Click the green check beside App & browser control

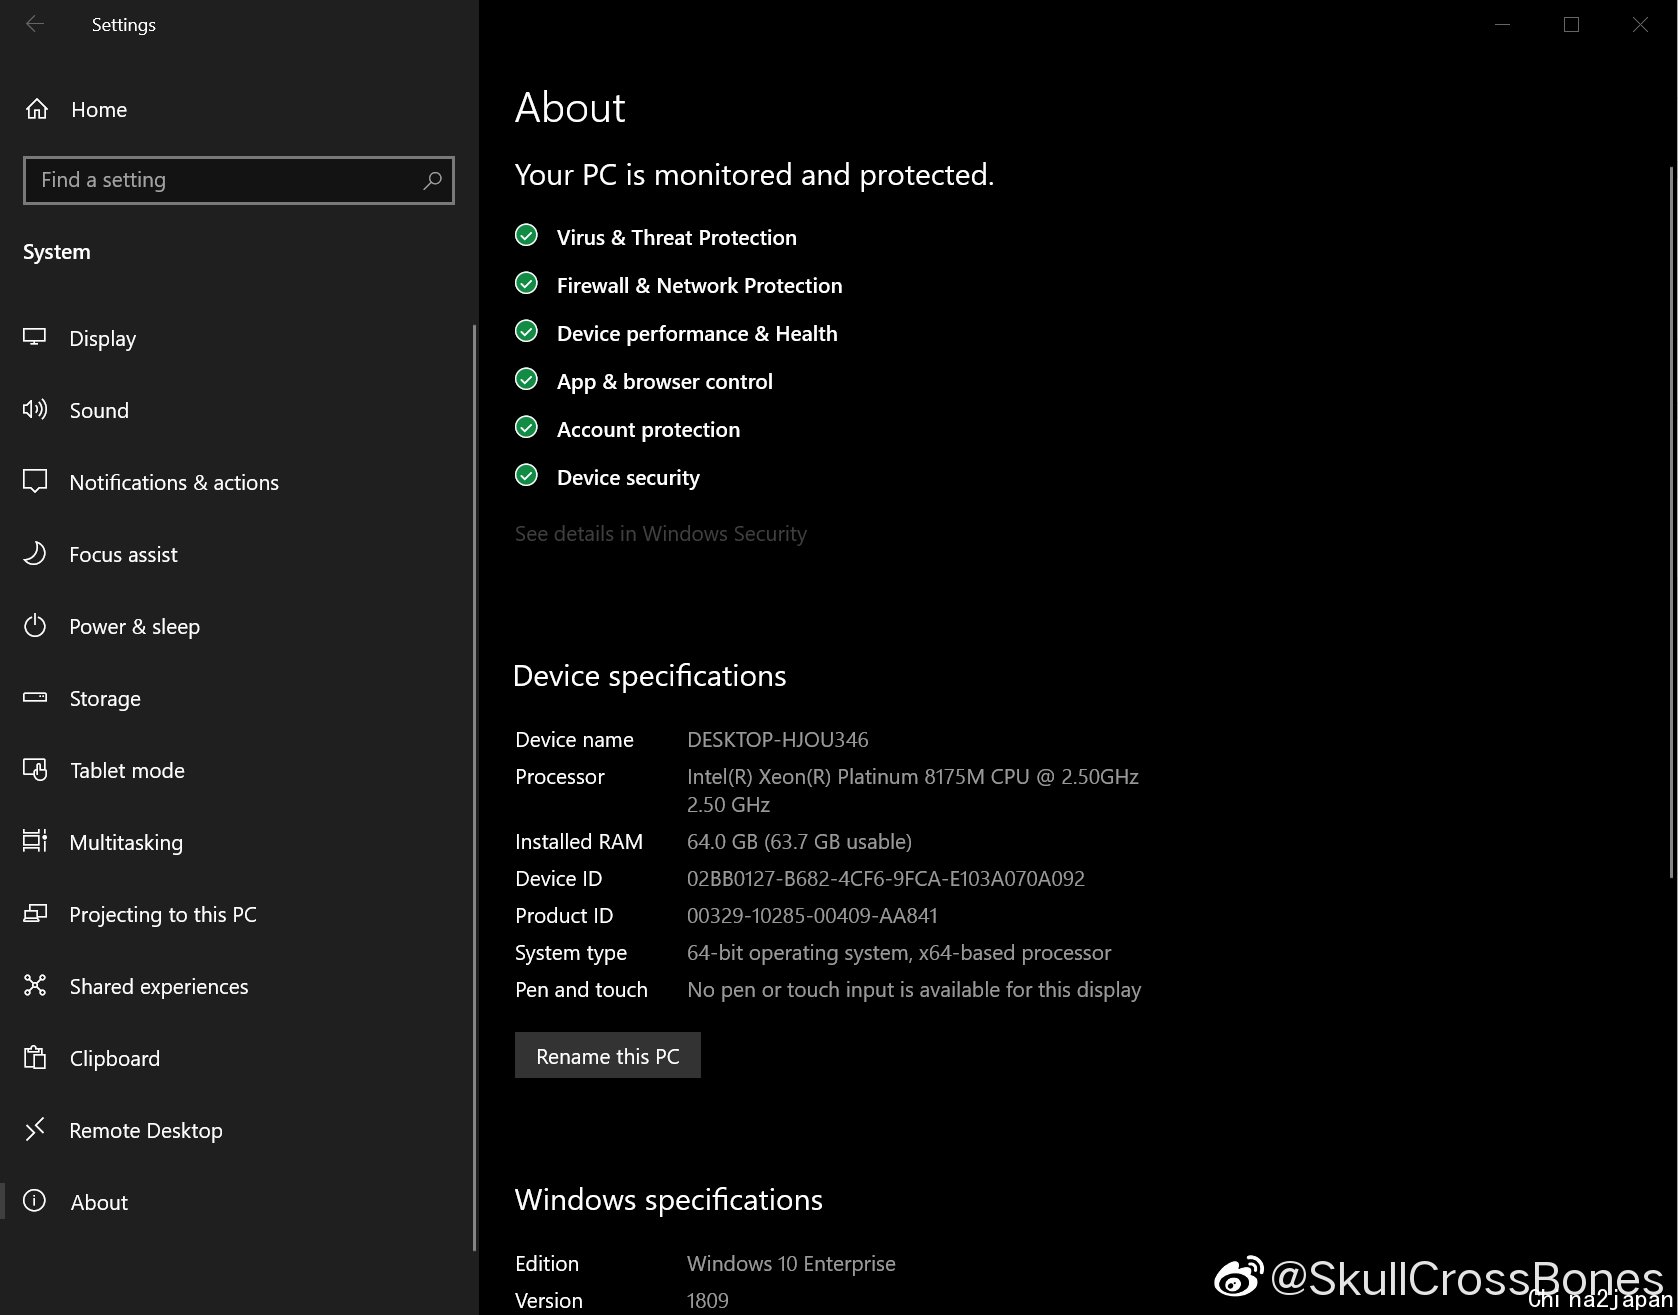point(526,379)
